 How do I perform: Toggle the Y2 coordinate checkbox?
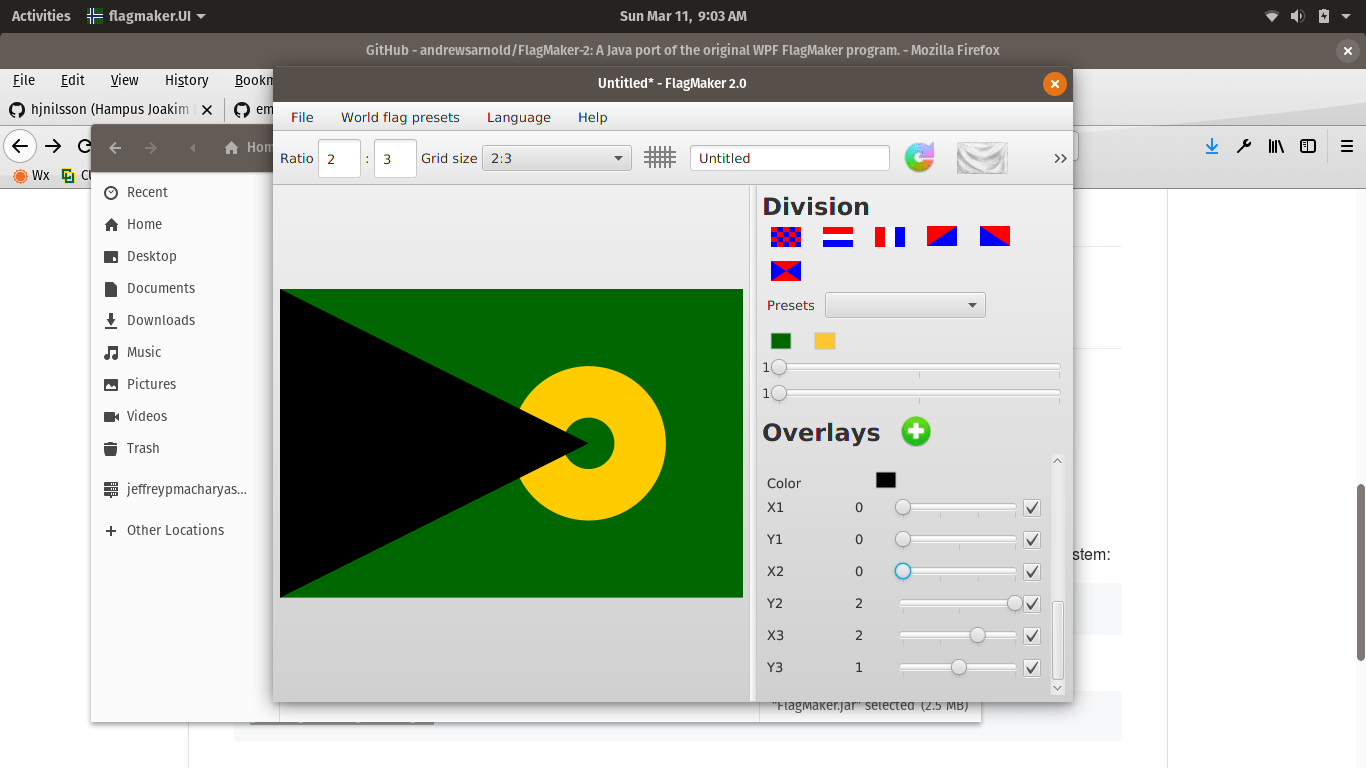[1031, 603]
